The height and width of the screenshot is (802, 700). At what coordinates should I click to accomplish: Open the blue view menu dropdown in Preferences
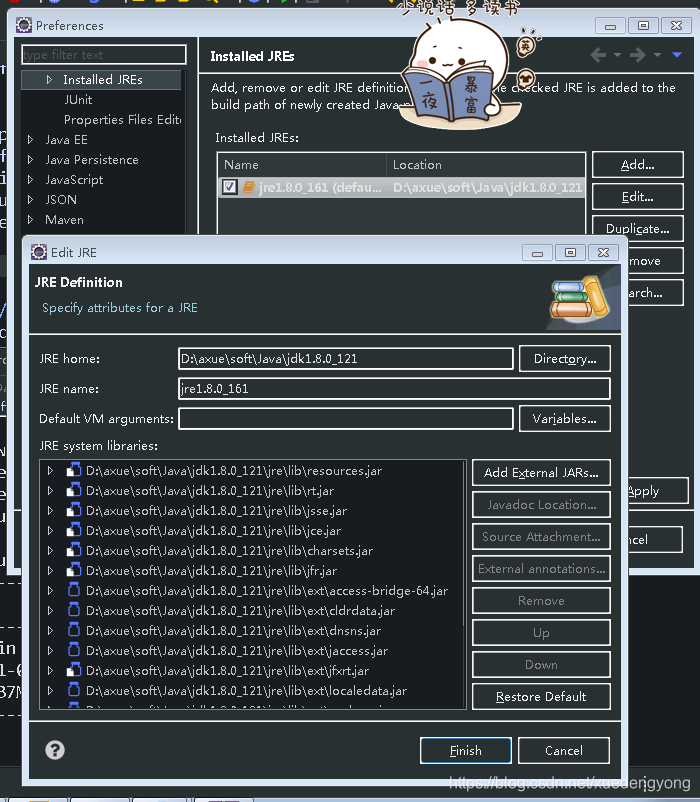click(x=677, y=55)
